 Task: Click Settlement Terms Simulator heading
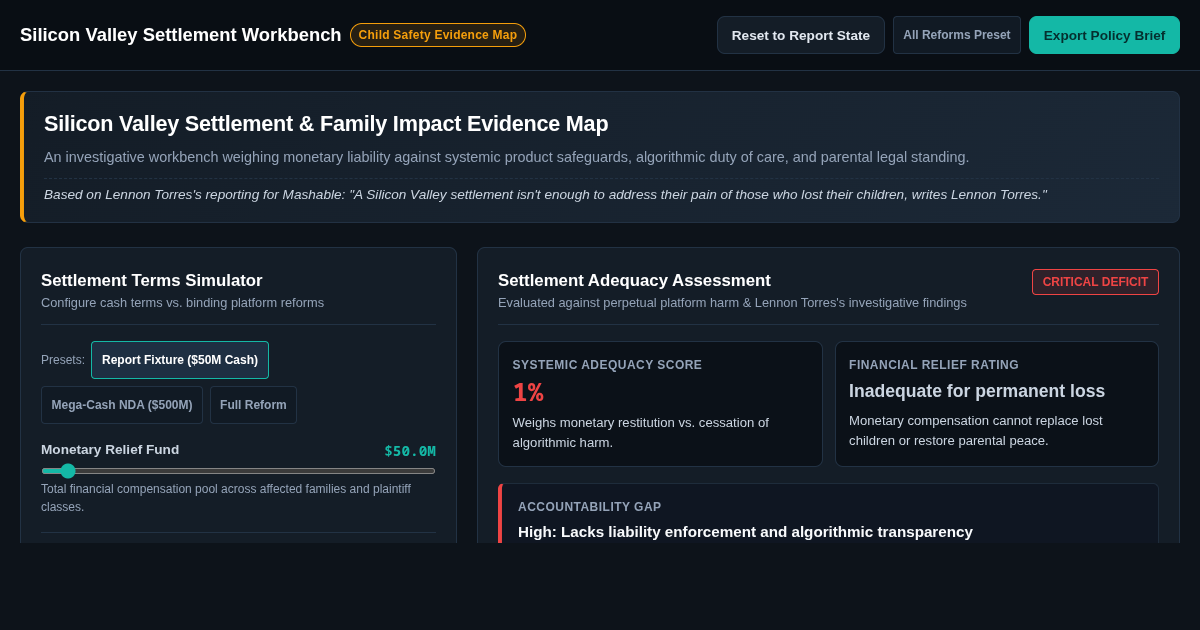coord(152,281)
